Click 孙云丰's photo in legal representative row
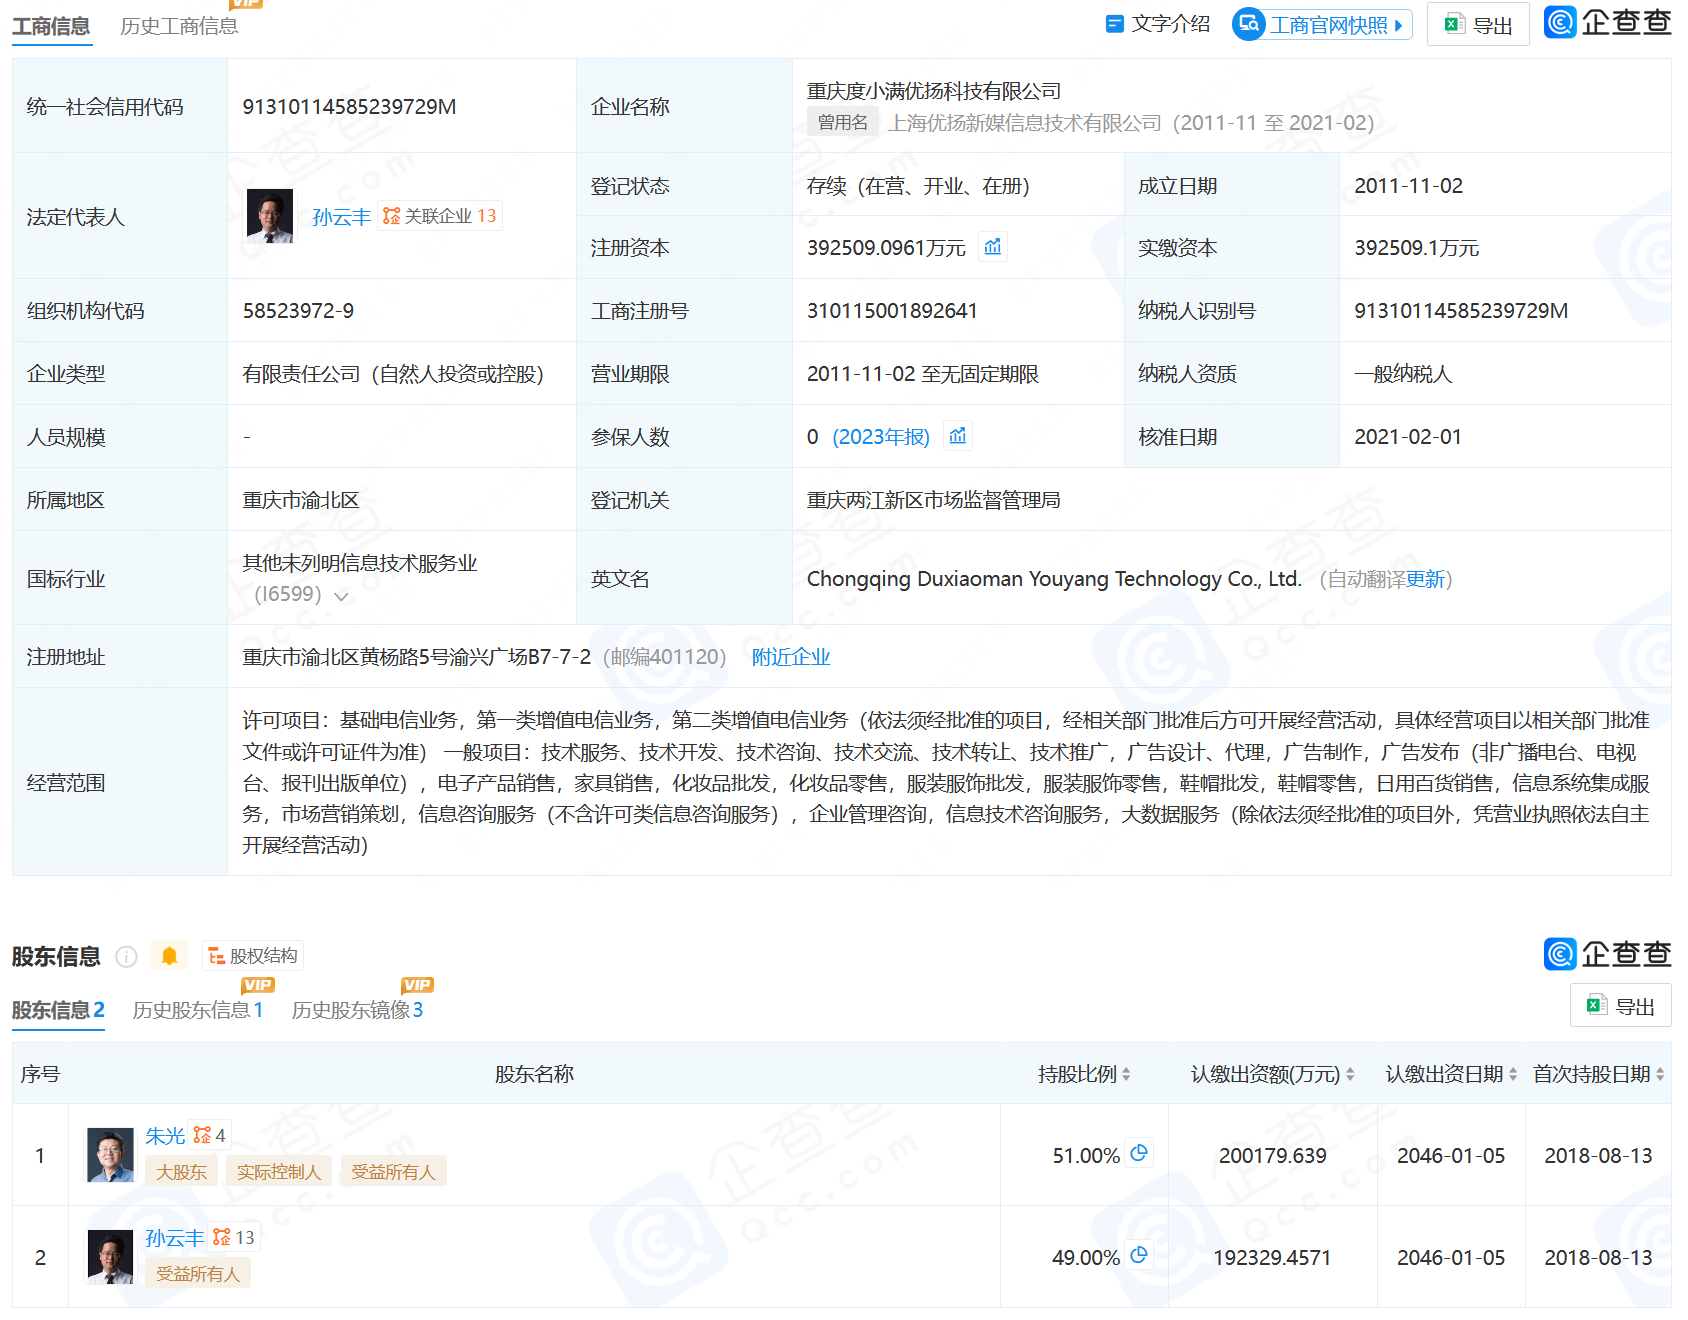 (270, 216)
